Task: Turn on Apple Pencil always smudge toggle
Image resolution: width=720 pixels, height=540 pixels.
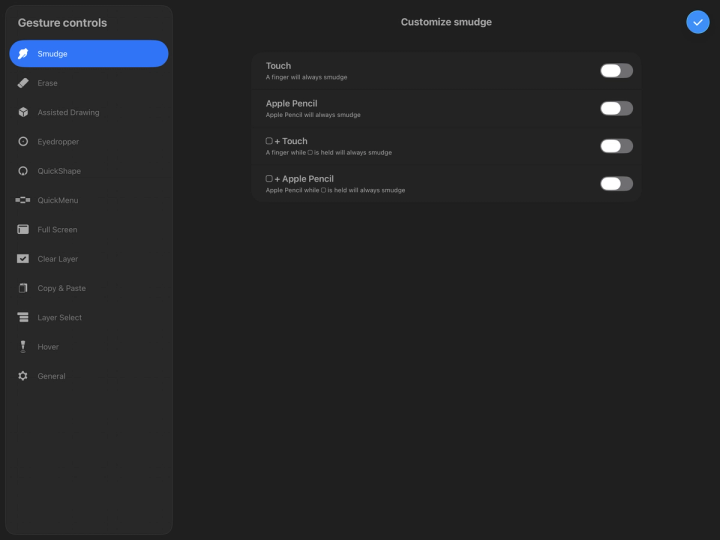Action: tap(616, 108)
